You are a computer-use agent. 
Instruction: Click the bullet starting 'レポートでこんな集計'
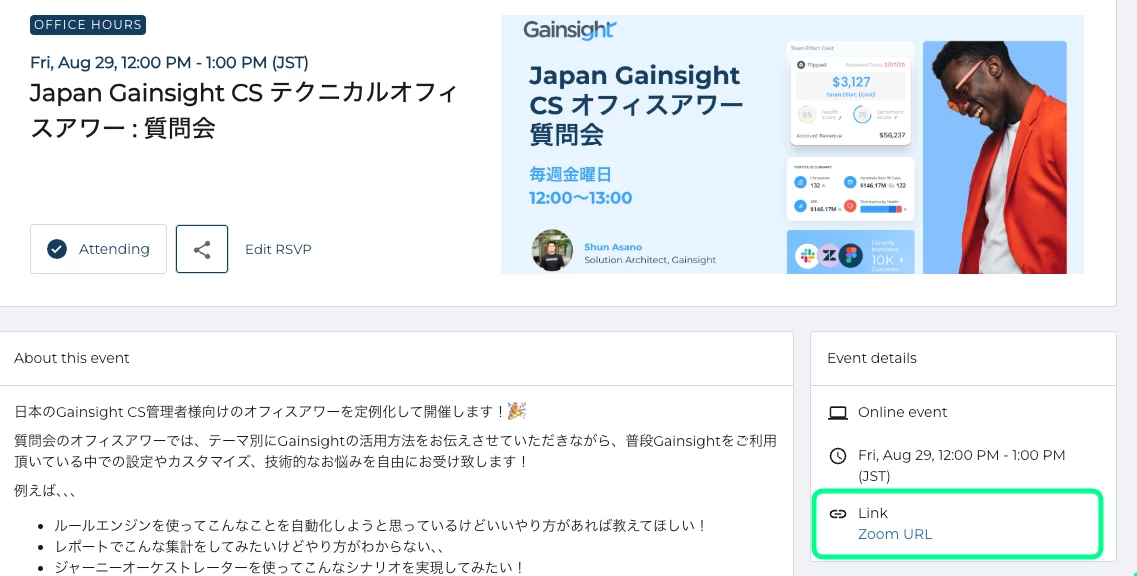tap(249, 546)
